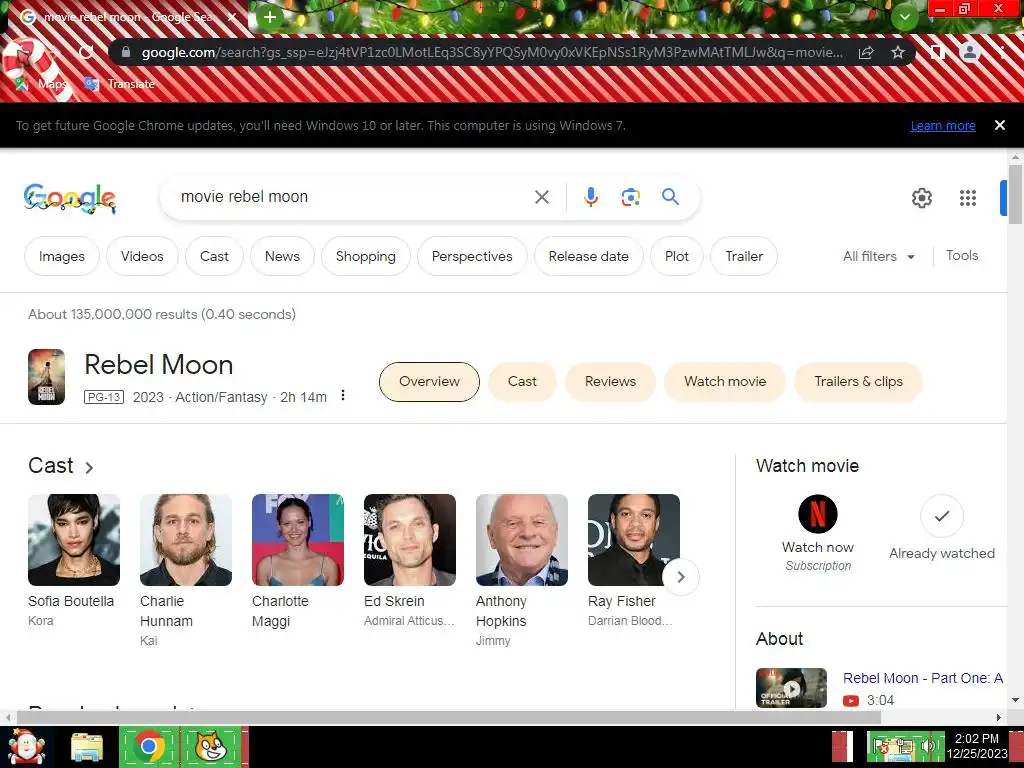Click the blue magnifier search icon

671,196
